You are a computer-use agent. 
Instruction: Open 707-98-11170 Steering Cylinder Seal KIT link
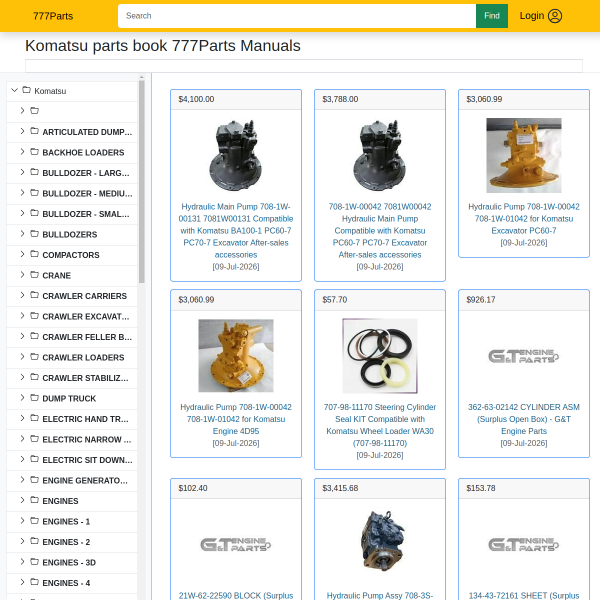[x=380, y=425]
